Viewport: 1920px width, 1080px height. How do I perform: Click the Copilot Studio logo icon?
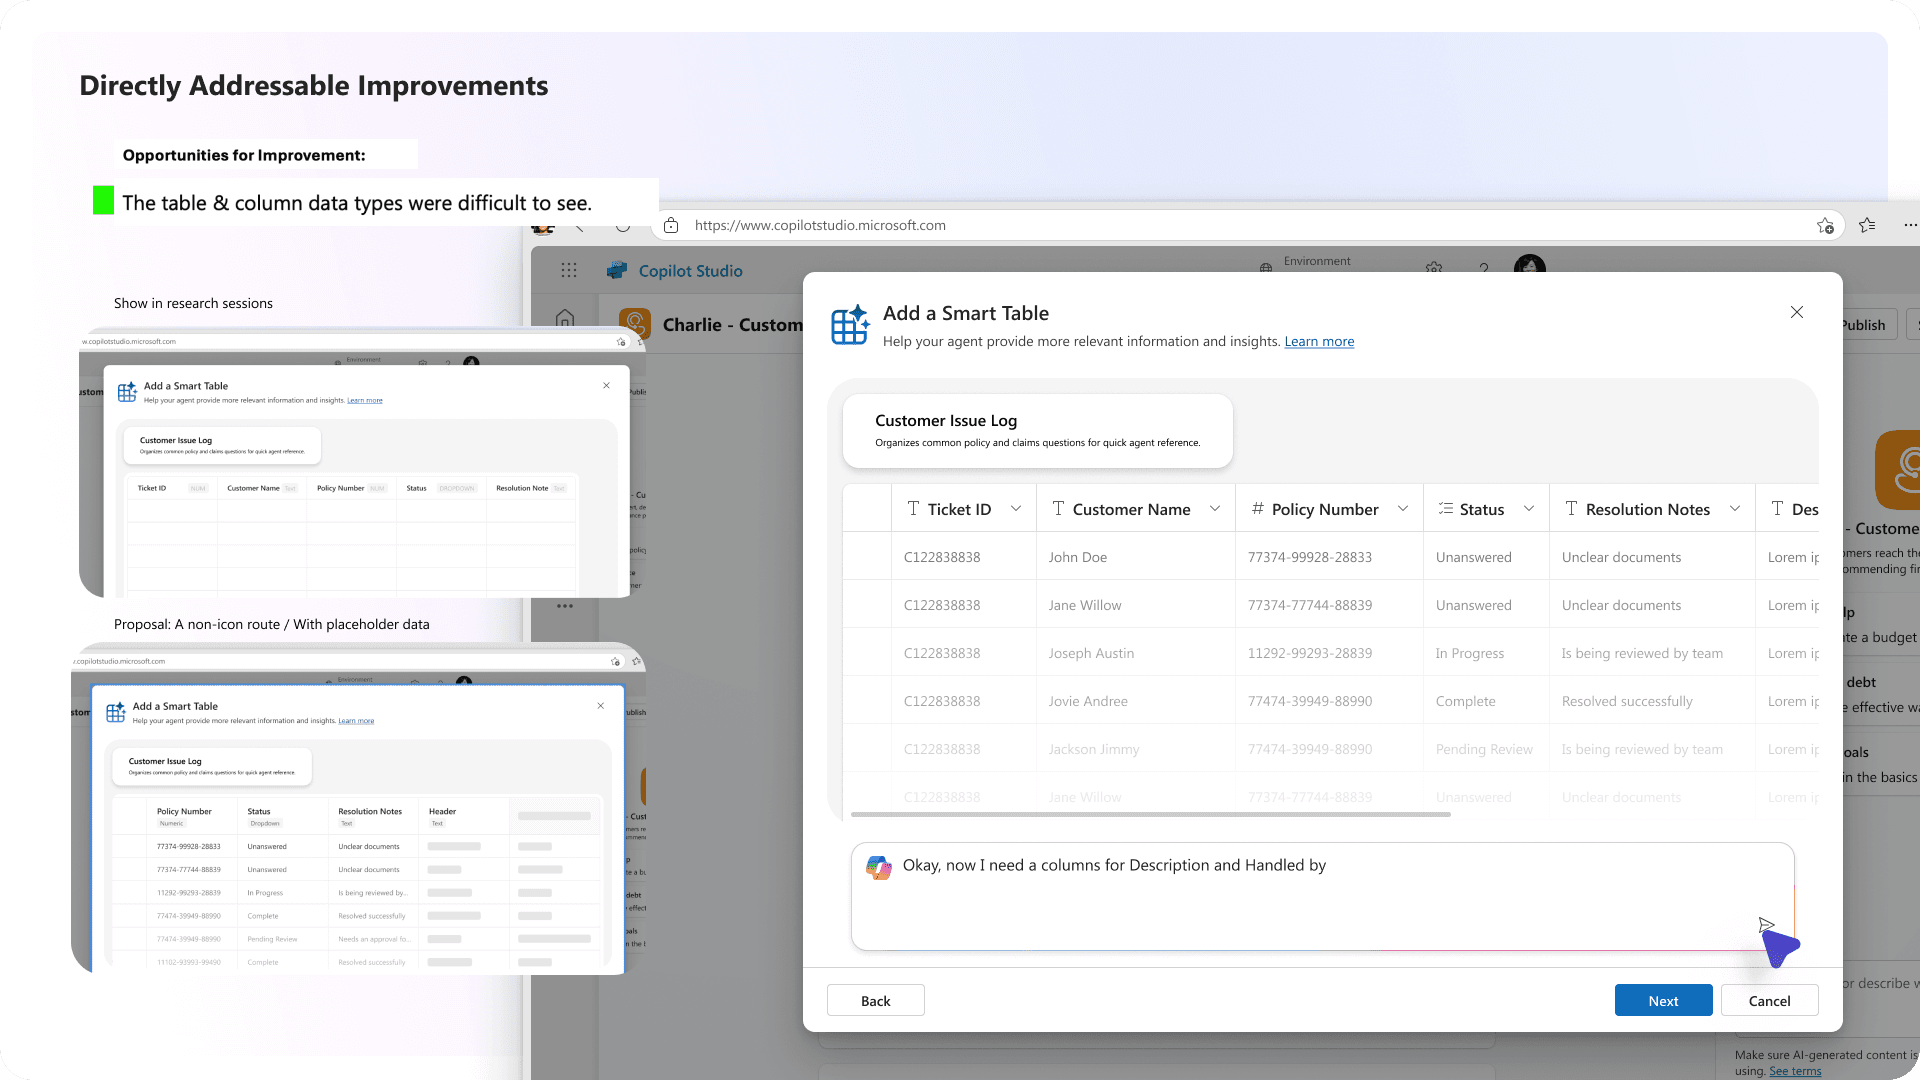coord(618,270)
